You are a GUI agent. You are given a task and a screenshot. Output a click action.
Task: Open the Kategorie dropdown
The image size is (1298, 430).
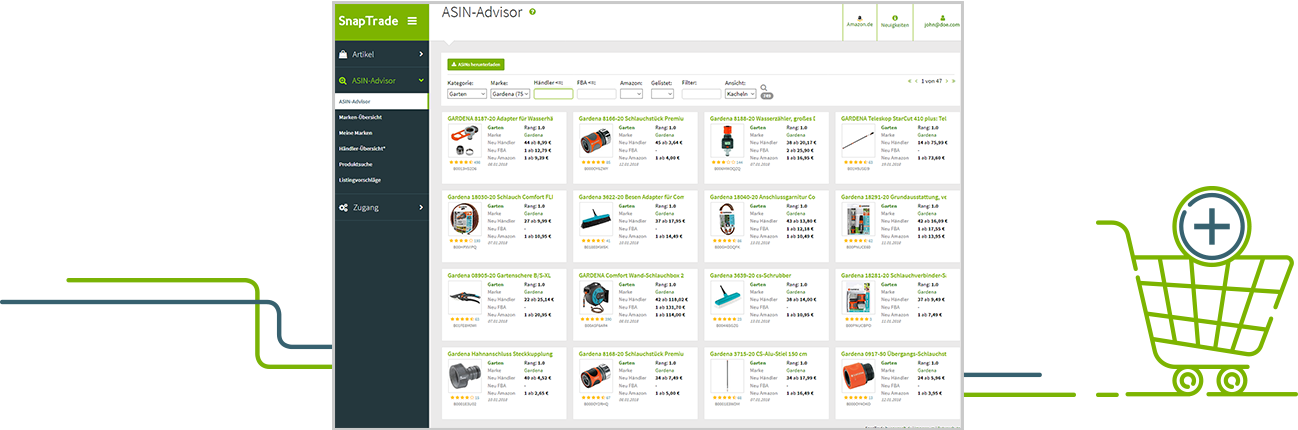pos(467,93)
